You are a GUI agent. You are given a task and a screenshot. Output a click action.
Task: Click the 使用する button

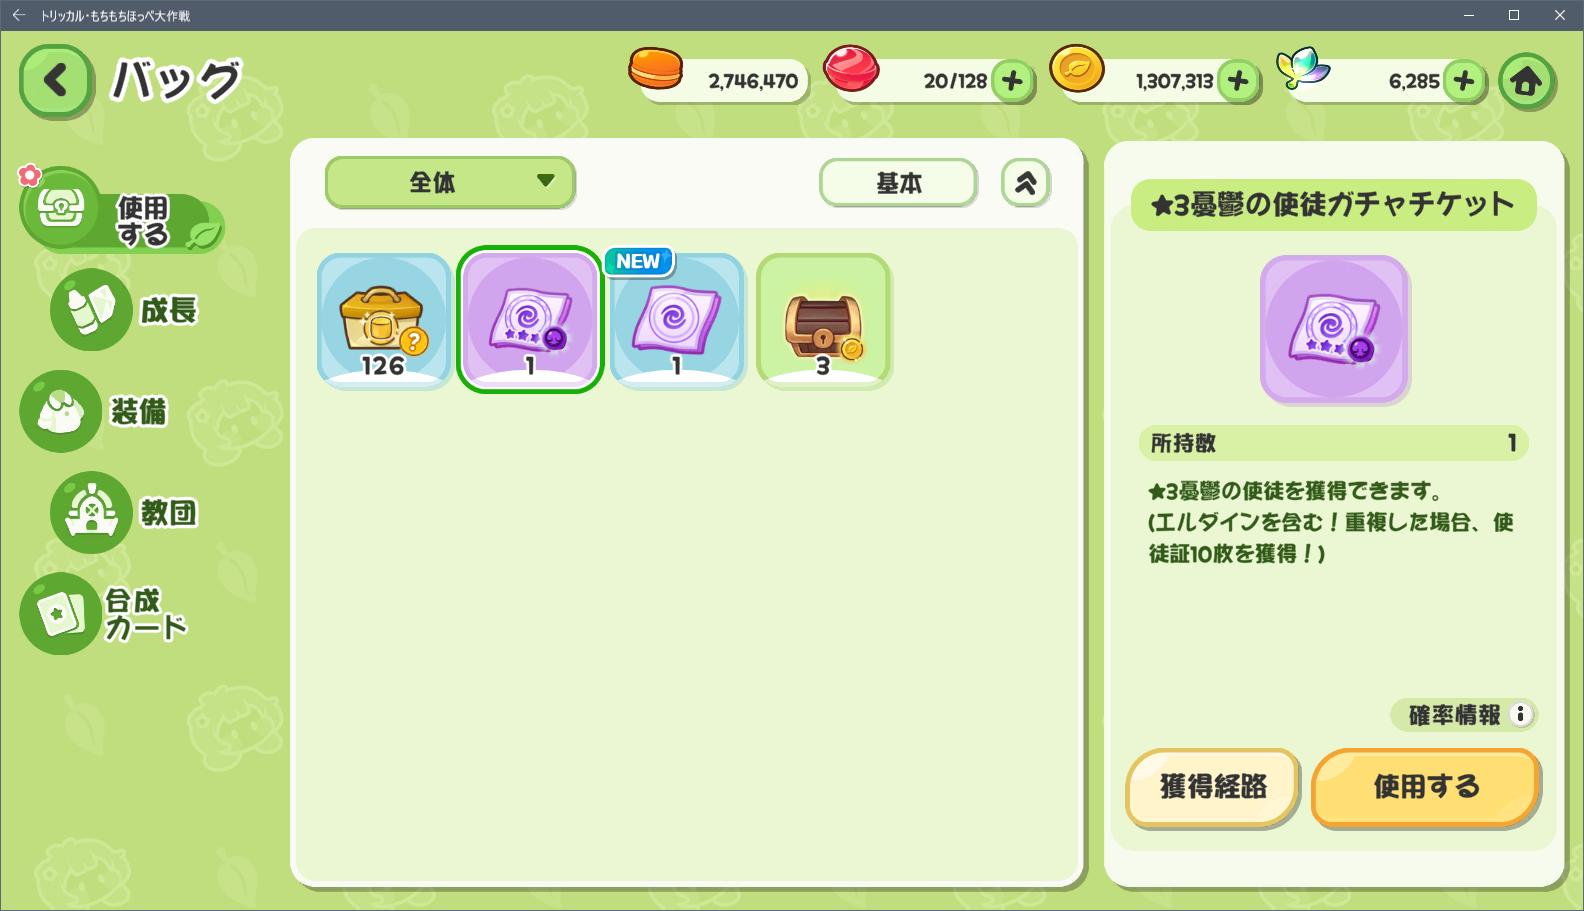click(1426, 787)
